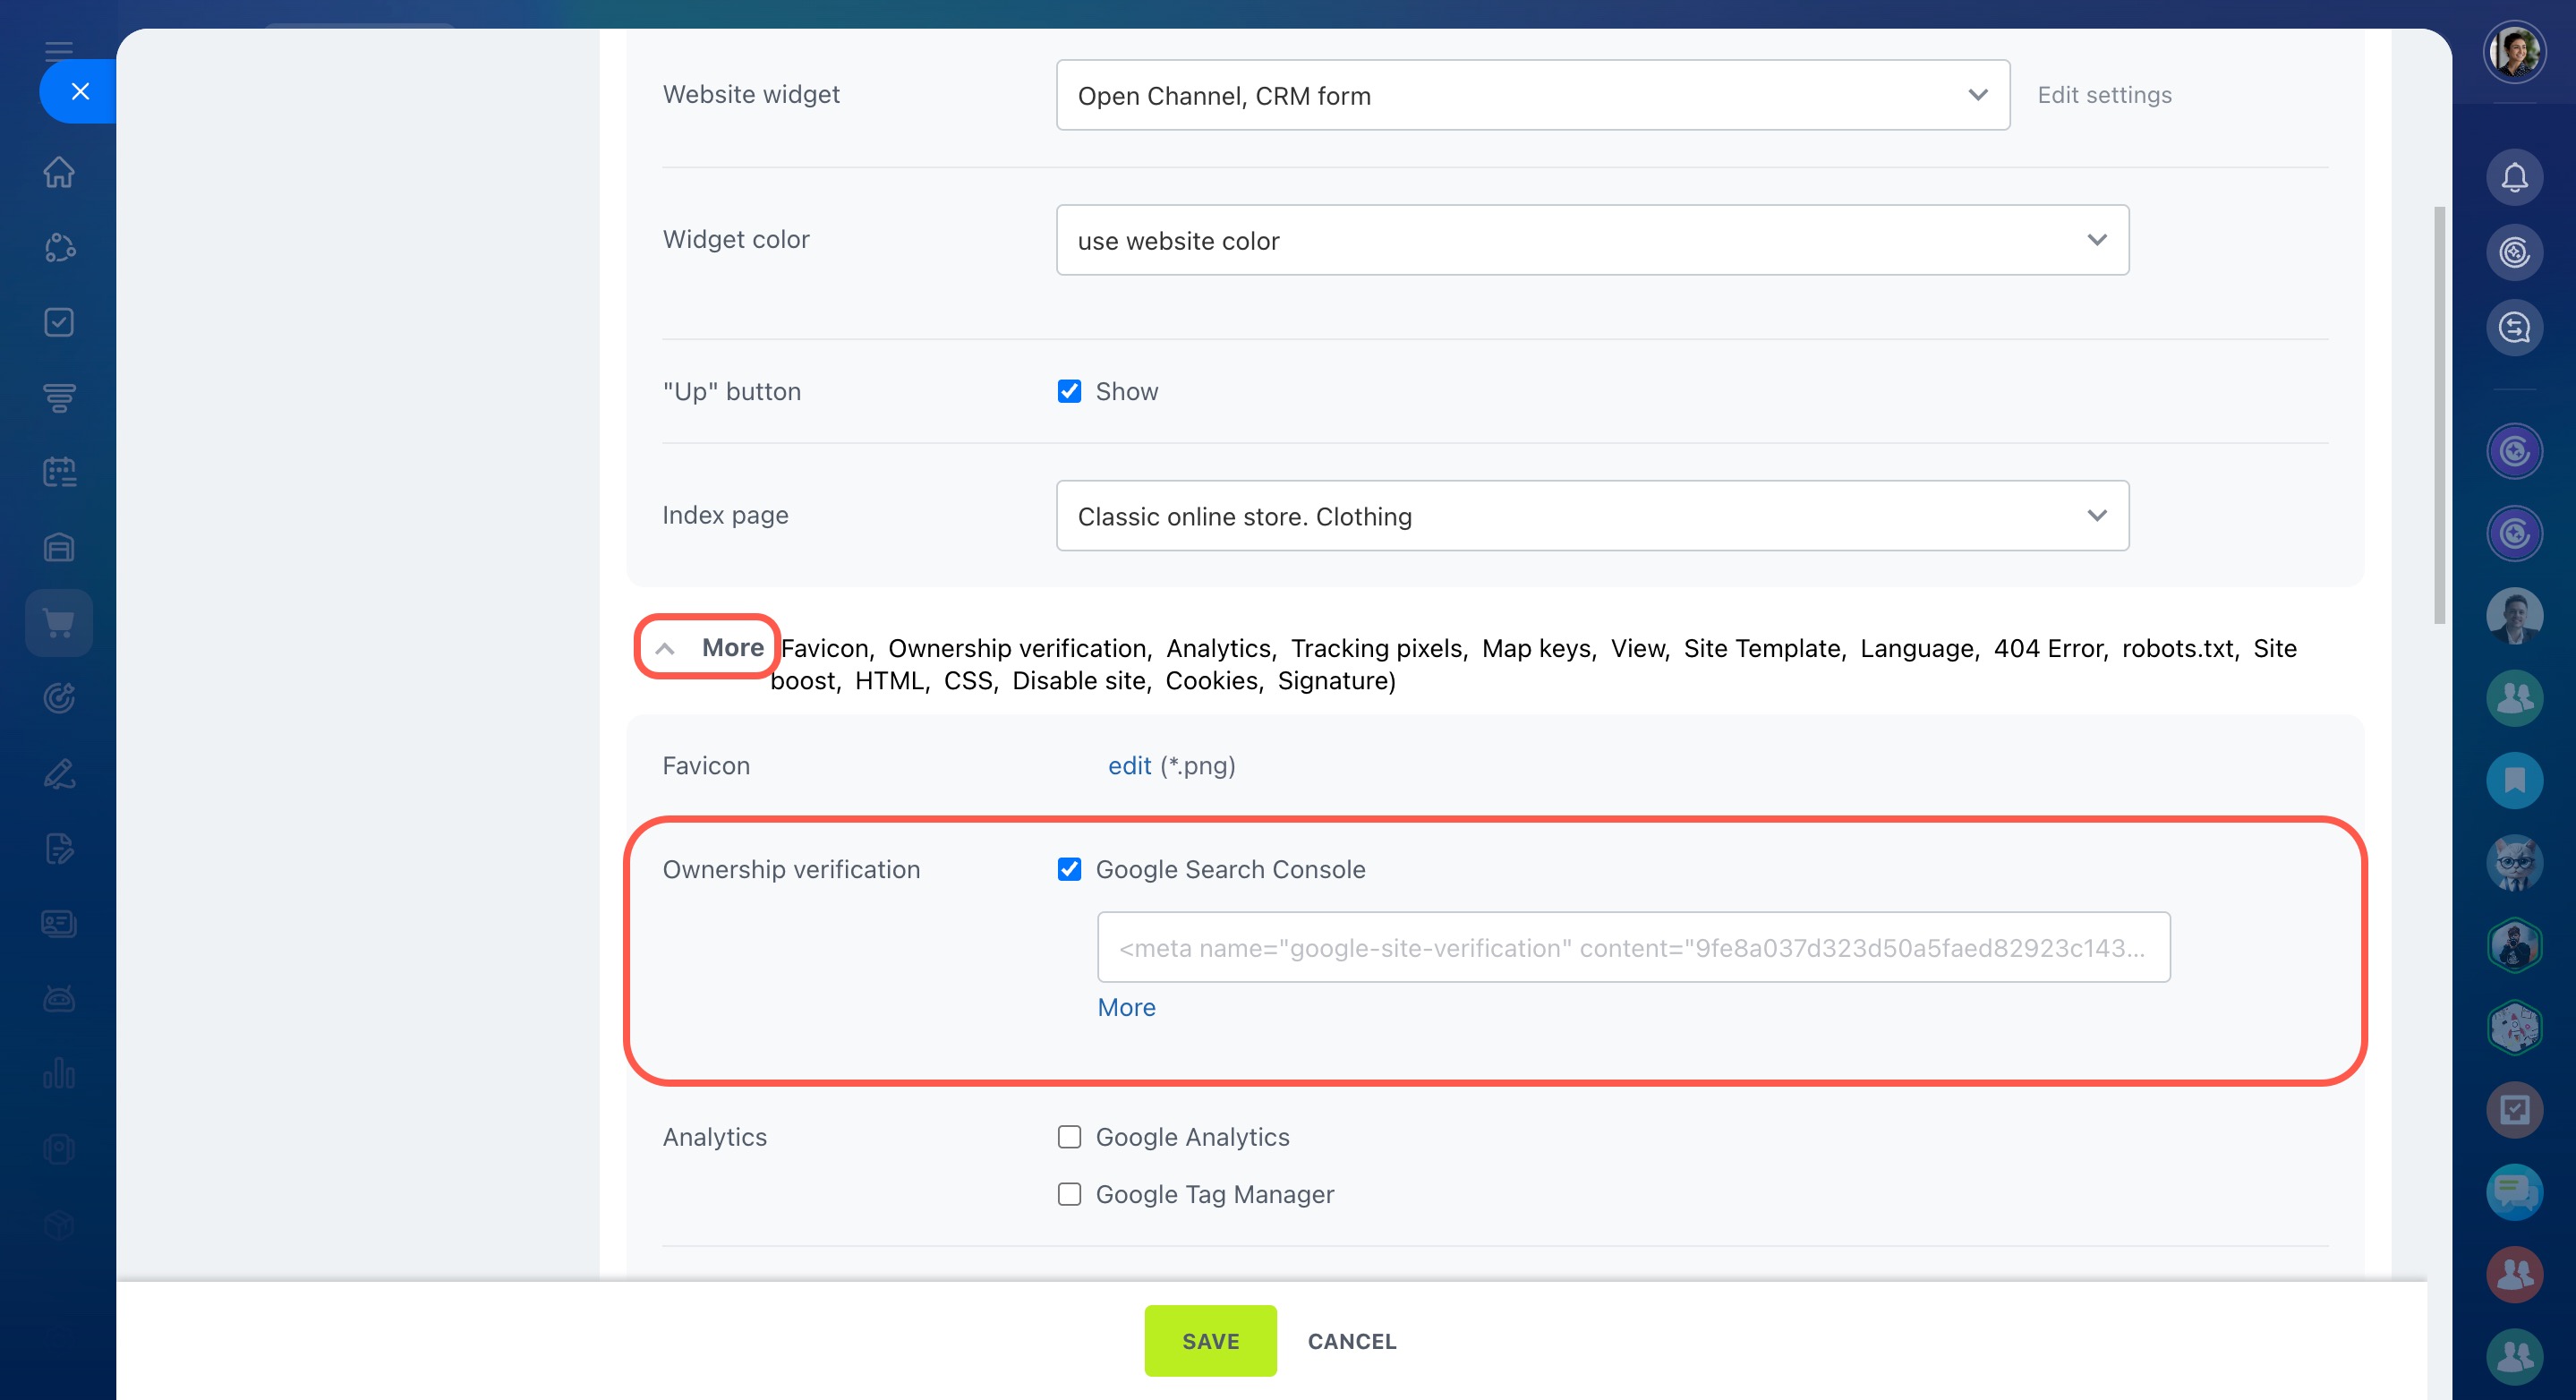Open the Widget color dropdown
Screen dimensions: 2576x1400
click(x=1592, y=240)
